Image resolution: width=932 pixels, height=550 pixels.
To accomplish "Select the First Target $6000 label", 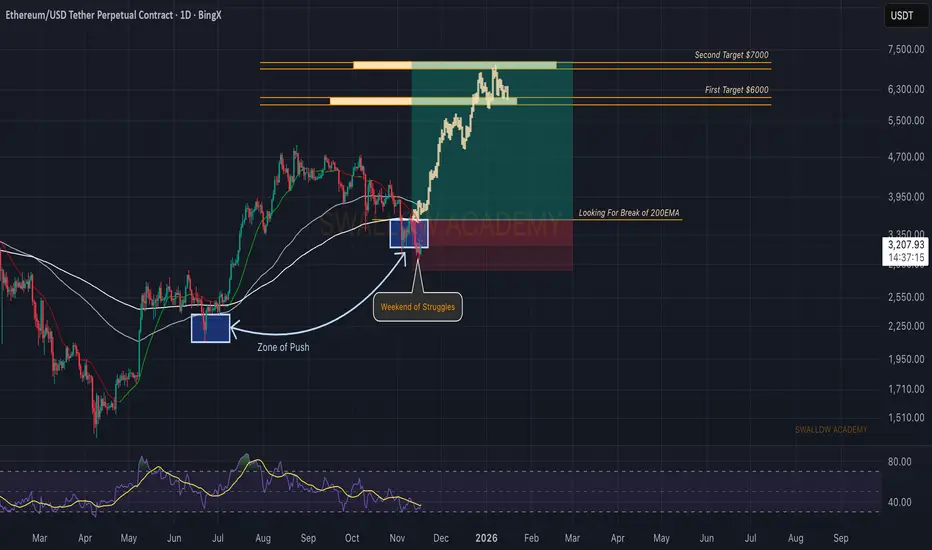I will pyautogui.click(x=736, y=90).
